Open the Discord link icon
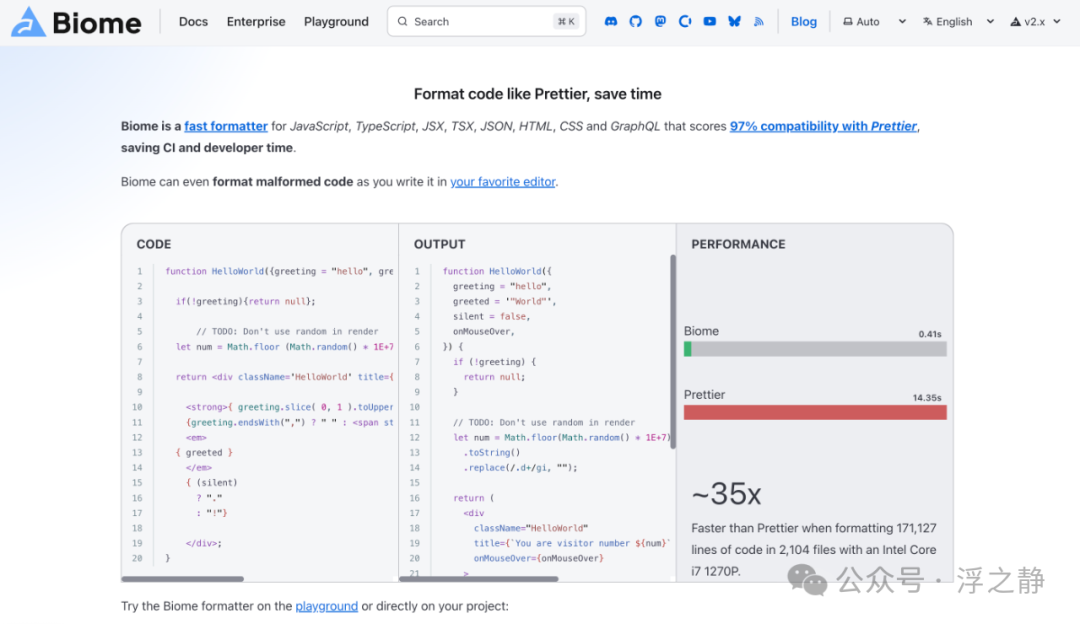The height and width of the screenshot is (624, 1080). pyautogui.click(x=611, y=21)
